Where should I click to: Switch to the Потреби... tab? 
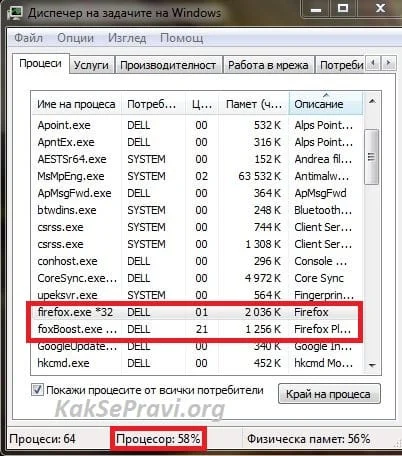click(341, 65)
